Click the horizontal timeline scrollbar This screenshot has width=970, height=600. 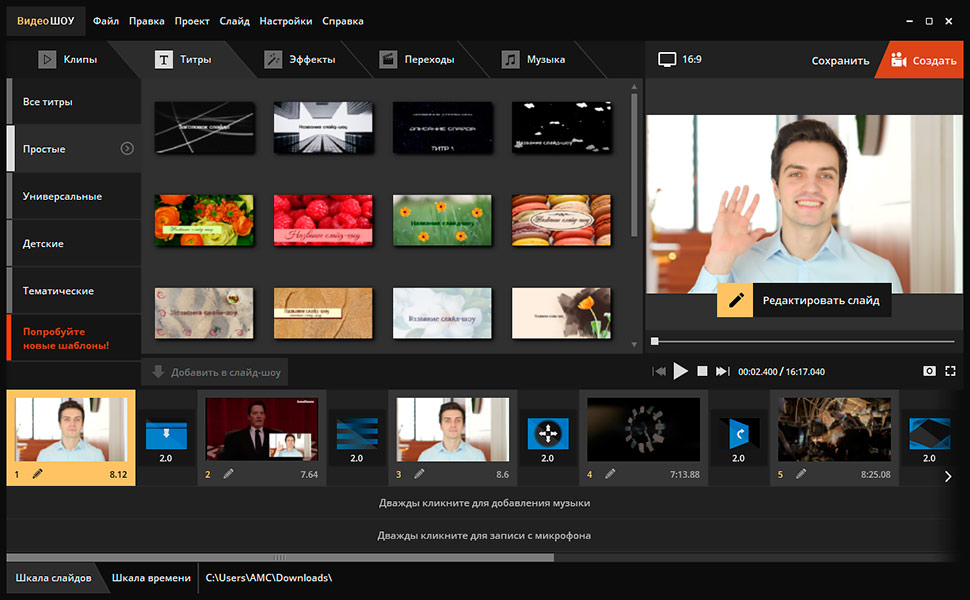coord(280,557)
